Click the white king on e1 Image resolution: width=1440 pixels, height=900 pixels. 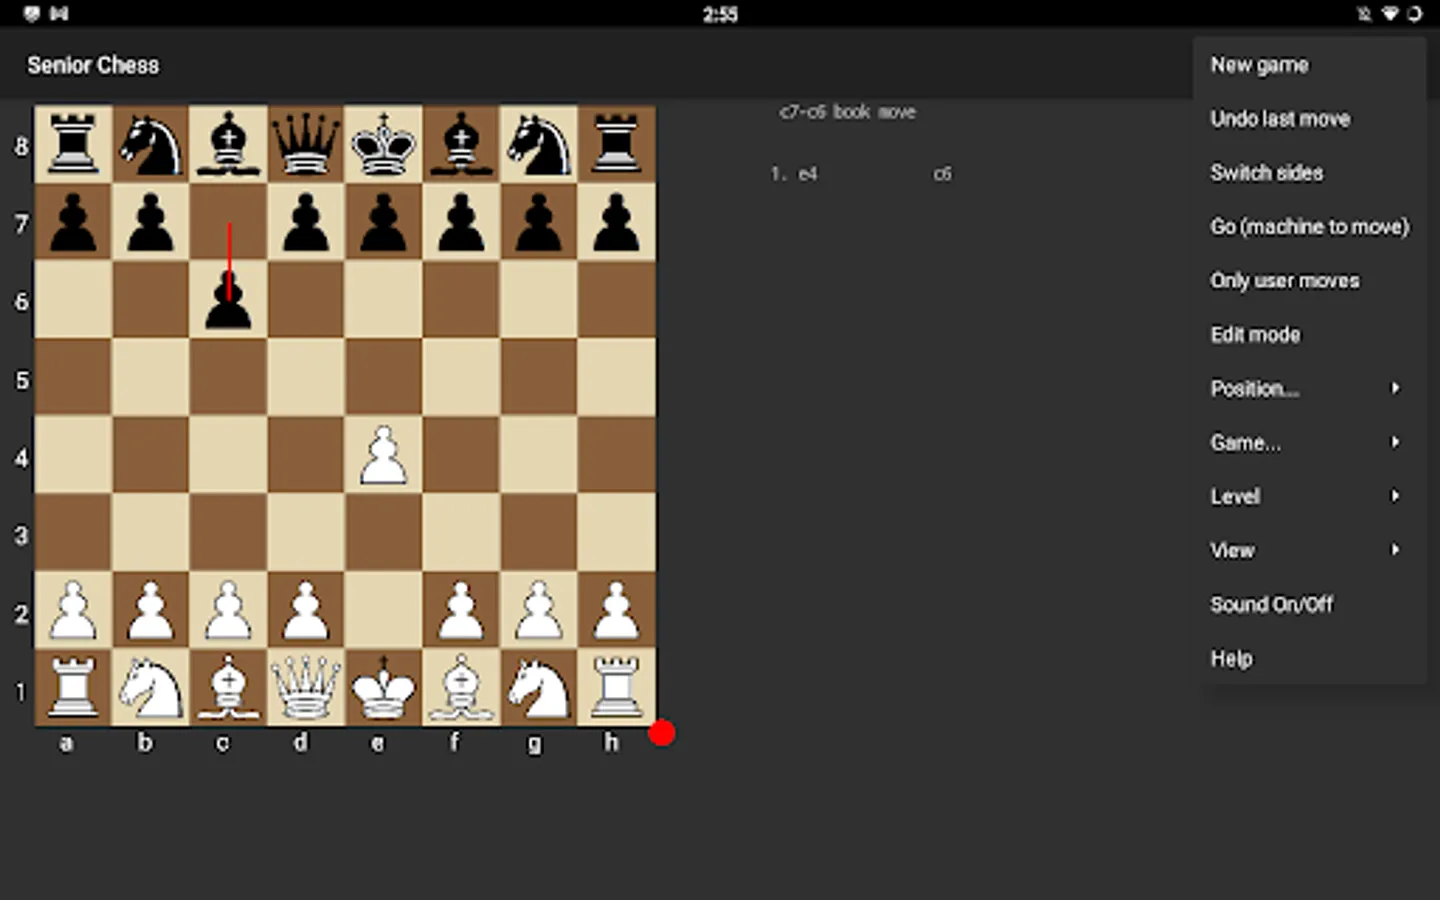383,690
